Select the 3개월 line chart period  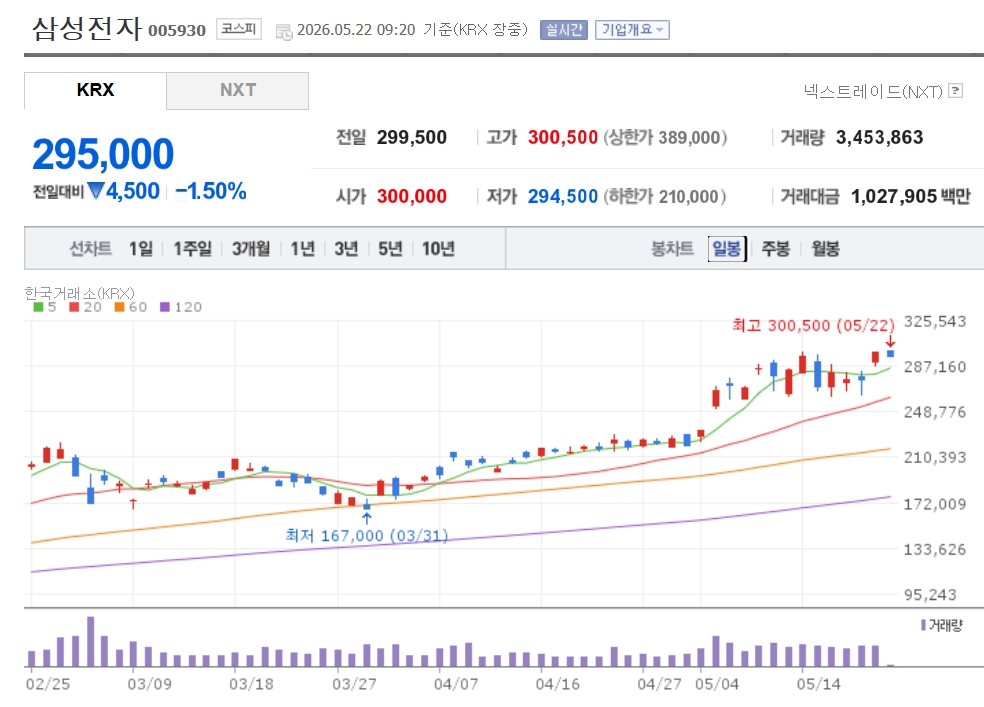251,249
